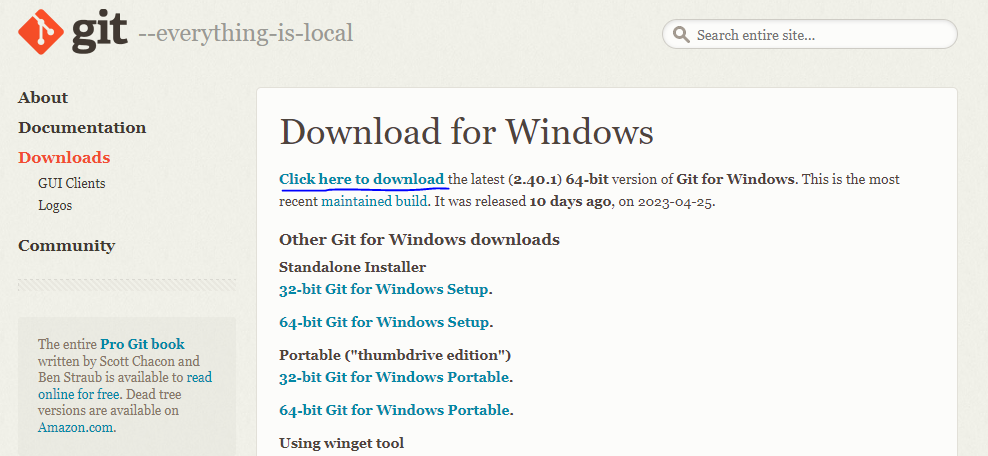Open the Logos subpage
The height and width of the screenshot is (456, 988).
pos(55,205)
